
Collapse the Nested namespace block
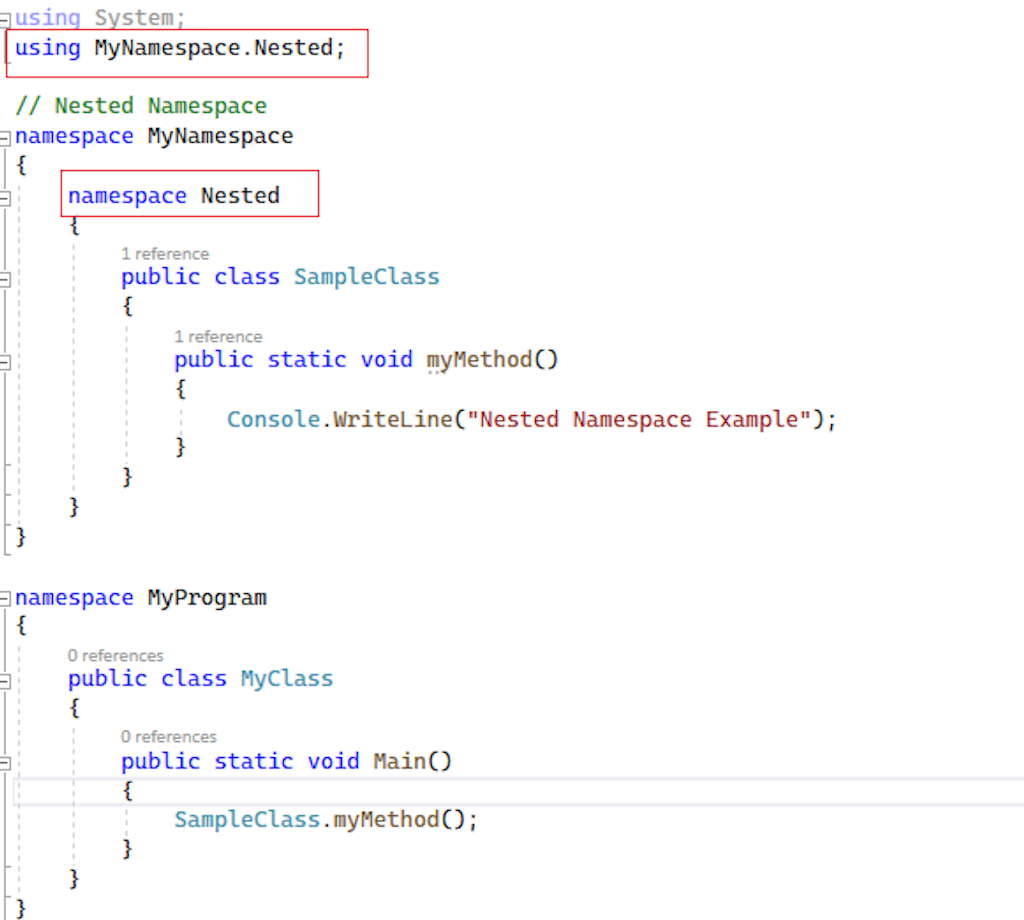point(5,196)
